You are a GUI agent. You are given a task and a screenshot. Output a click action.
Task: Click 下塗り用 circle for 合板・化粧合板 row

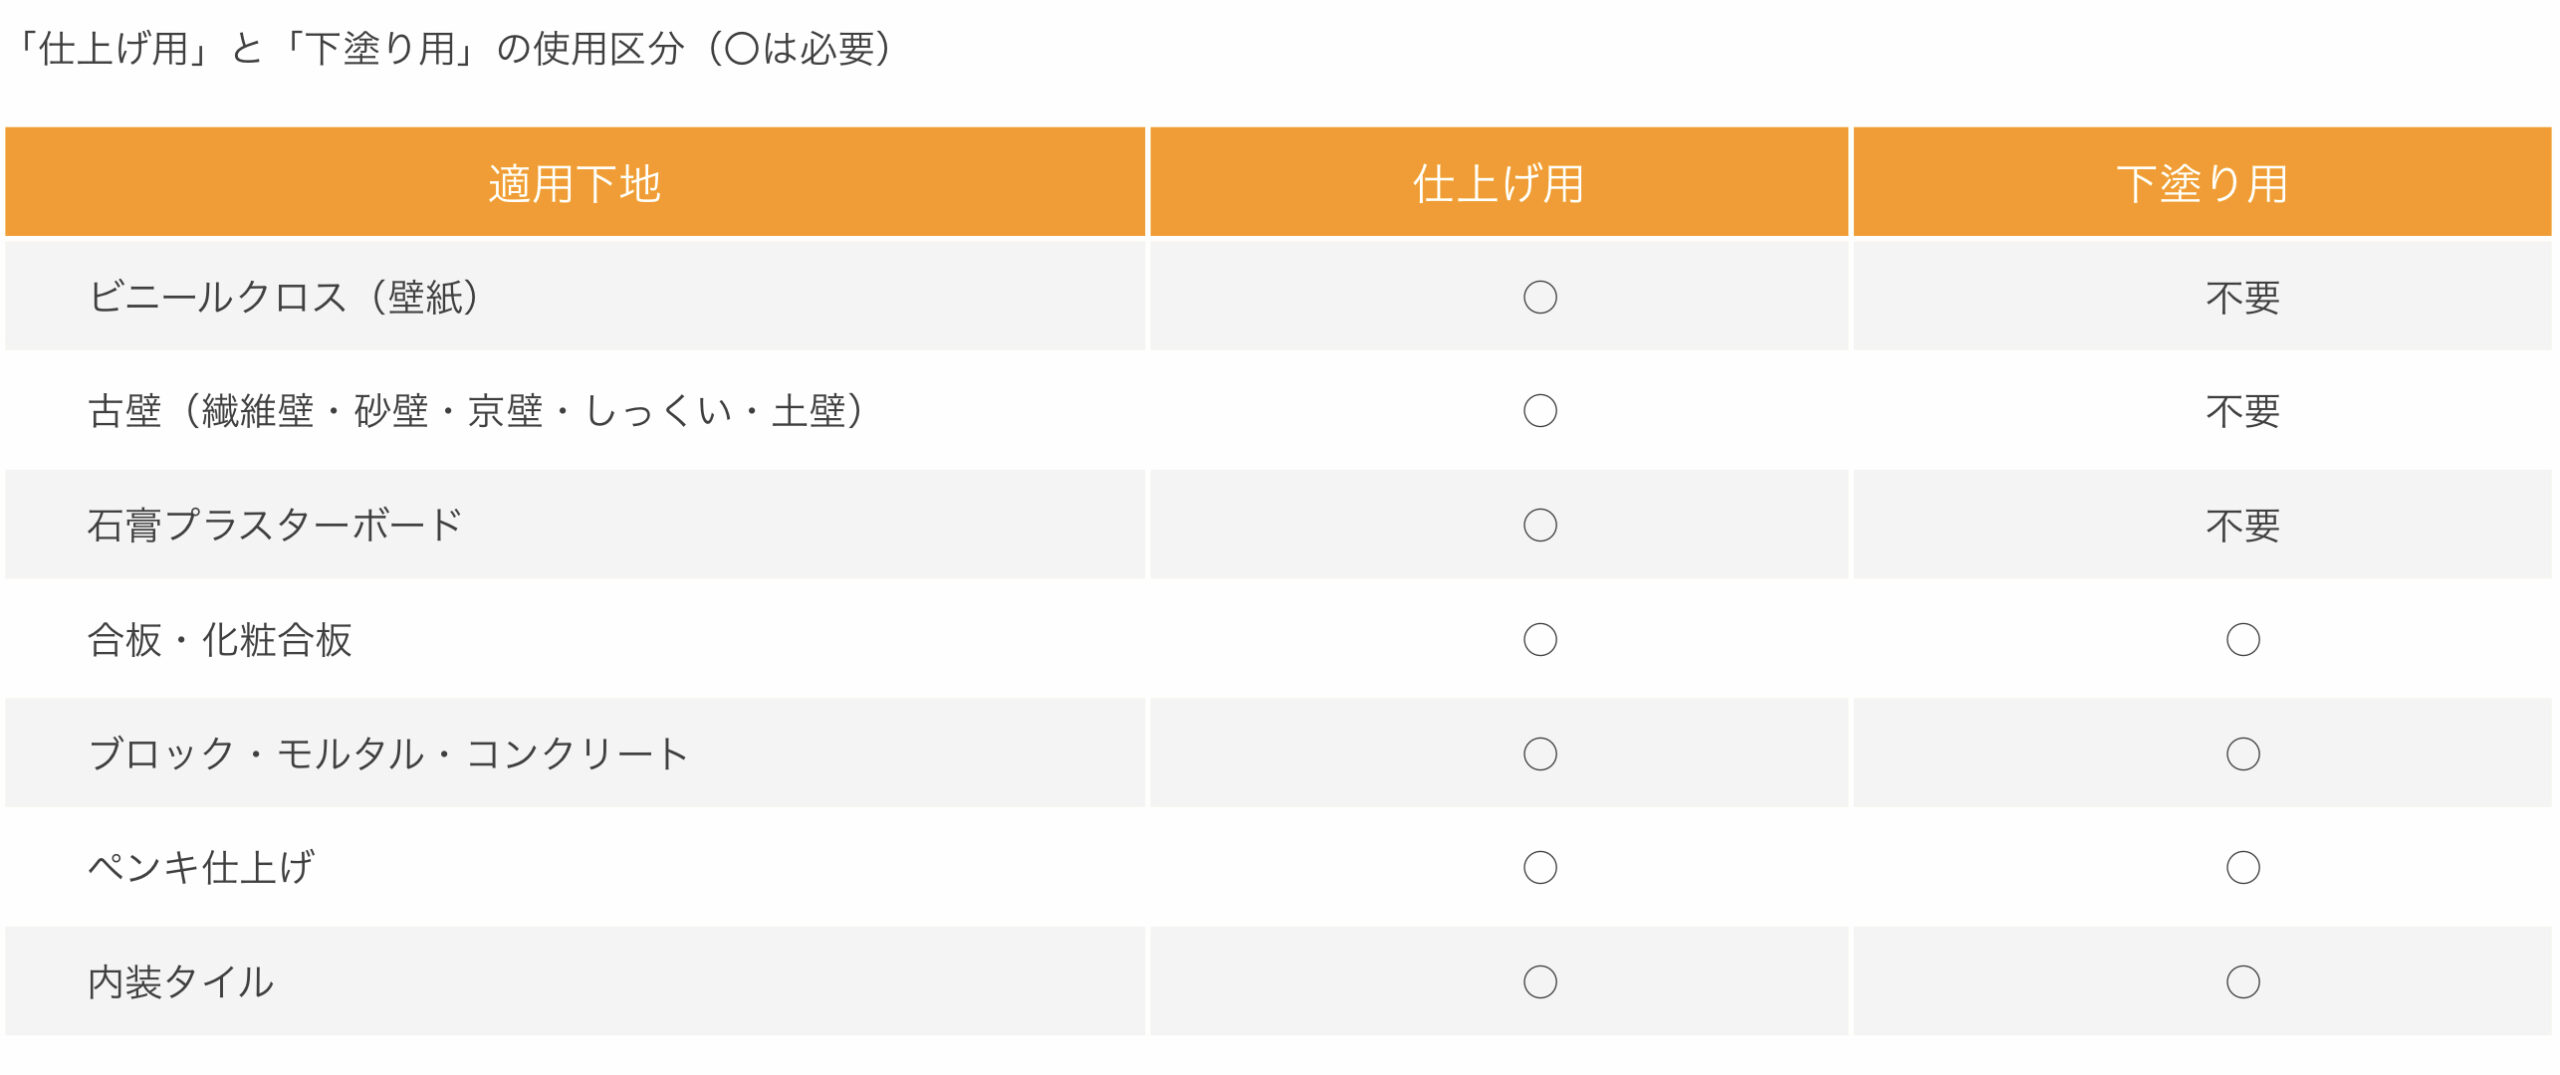2243,640
